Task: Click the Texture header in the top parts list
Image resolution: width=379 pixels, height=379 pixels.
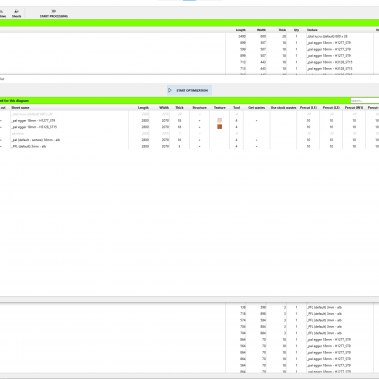Action: click(312, 30)
